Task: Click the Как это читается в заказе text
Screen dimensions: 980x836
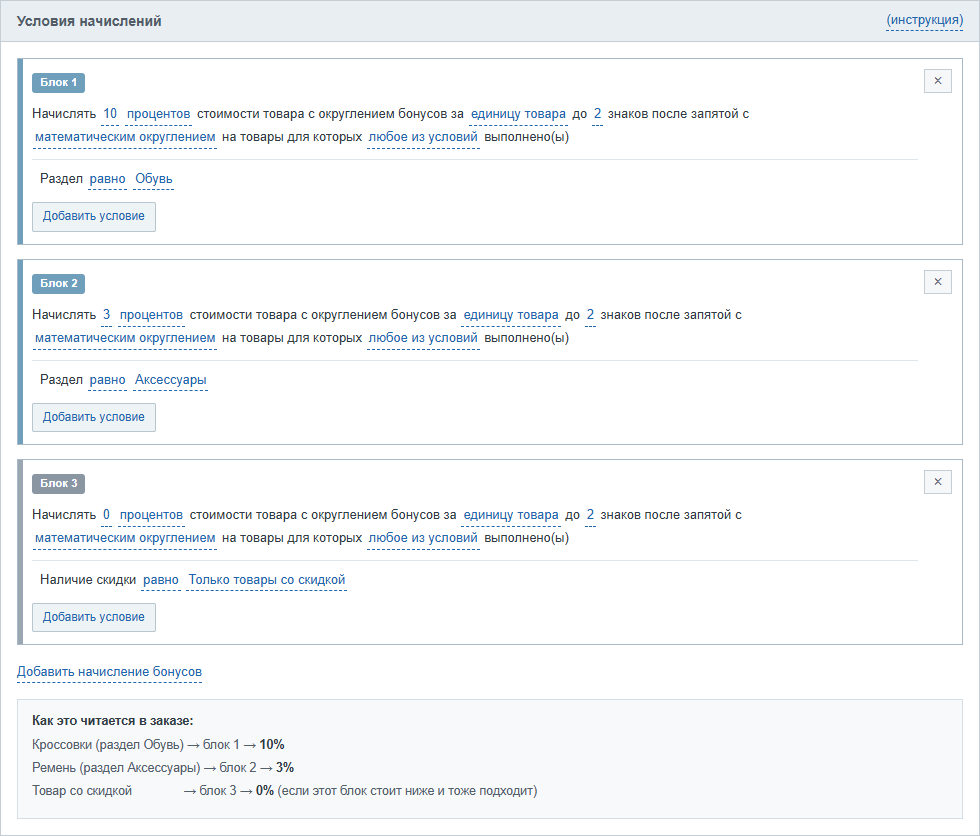Action: (x=112, y=721)
